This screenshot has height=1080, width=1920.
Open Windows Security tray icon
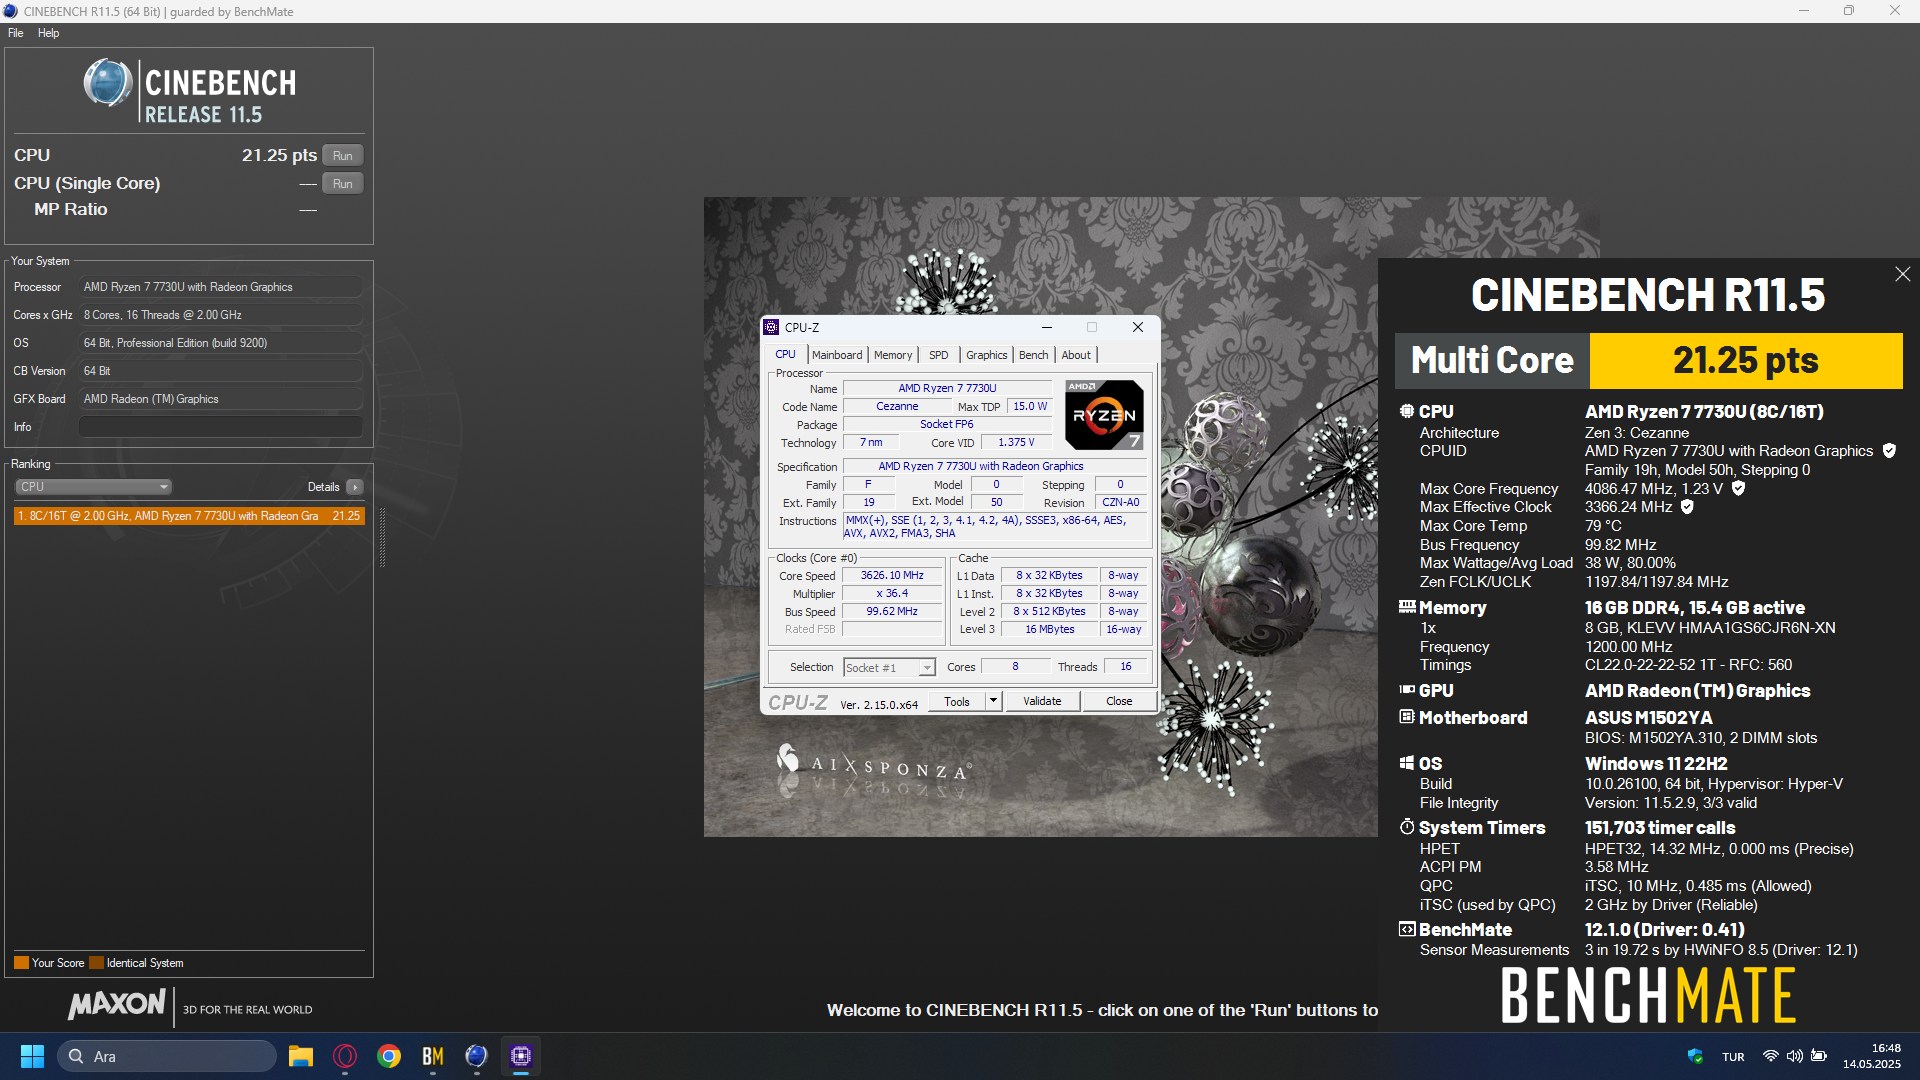pos(1695,1057)
